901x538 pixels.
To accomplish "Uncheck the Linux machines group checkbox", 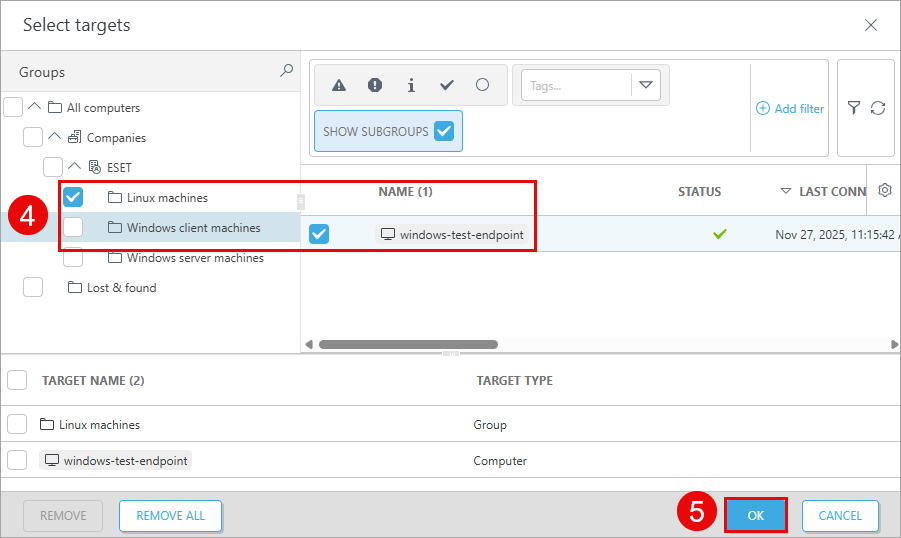I will tap(73, 197).
